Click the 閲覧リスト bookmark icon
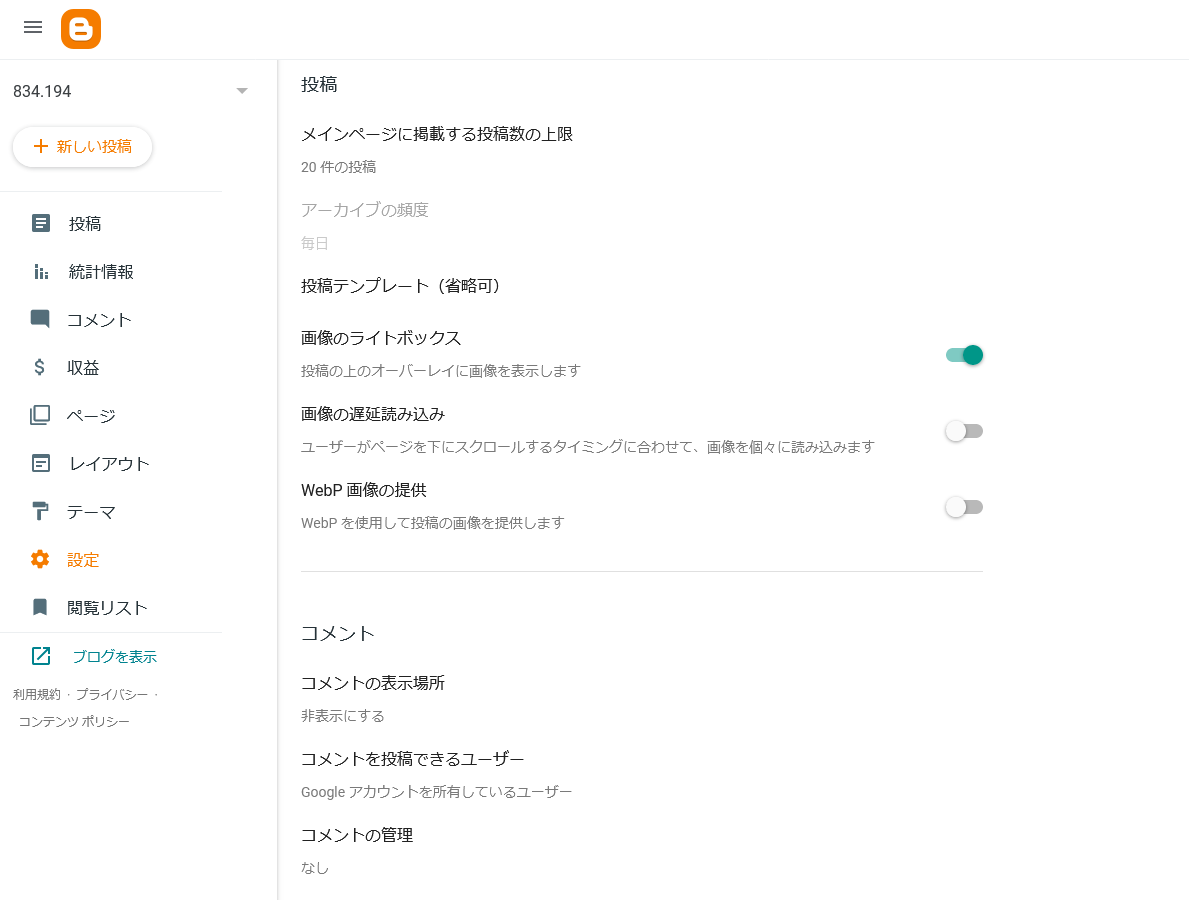Viewport: 1189px width, 900px height. 40,607
